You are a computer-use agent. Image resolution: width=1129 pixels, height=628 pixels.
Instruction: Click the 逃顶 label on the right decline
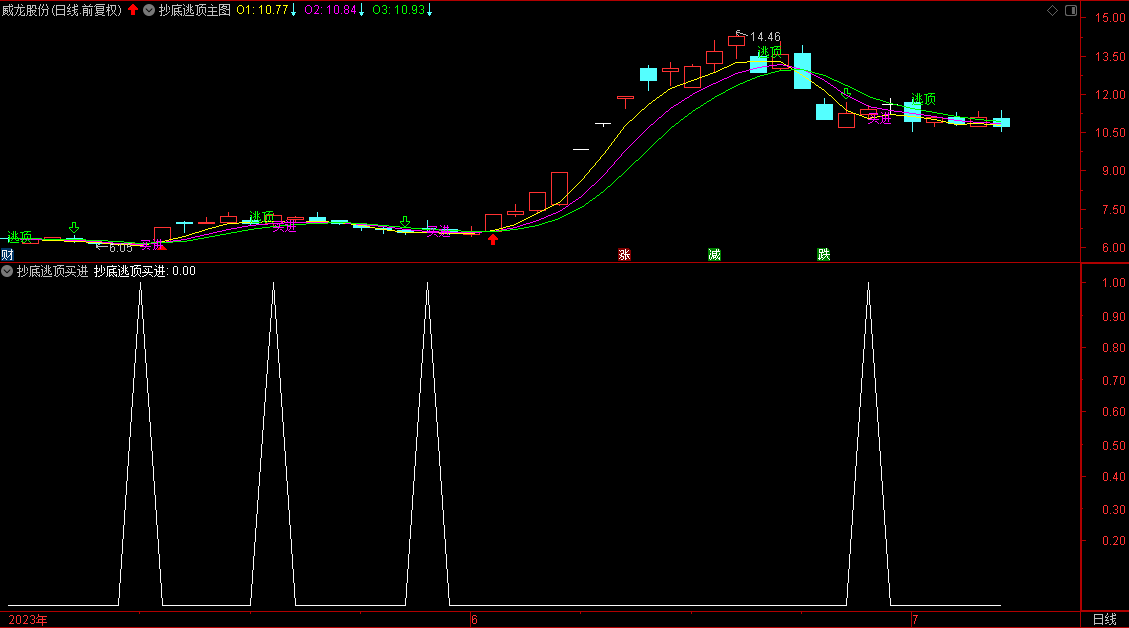coord(923,99)
